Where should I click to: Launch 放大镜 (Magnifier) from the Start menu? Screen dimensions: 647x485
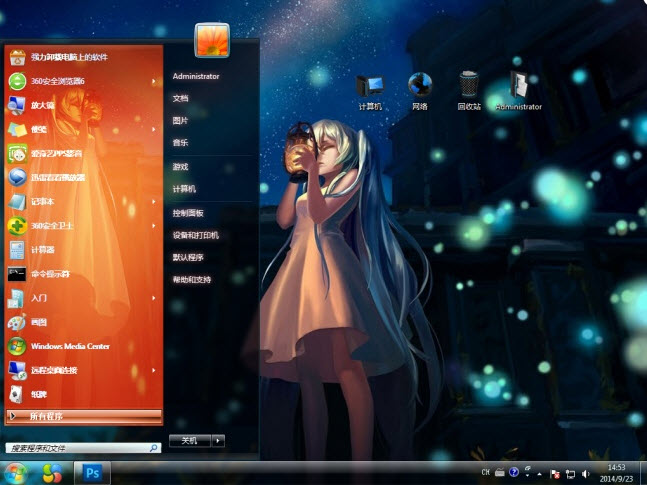click(x=45, y=105)
